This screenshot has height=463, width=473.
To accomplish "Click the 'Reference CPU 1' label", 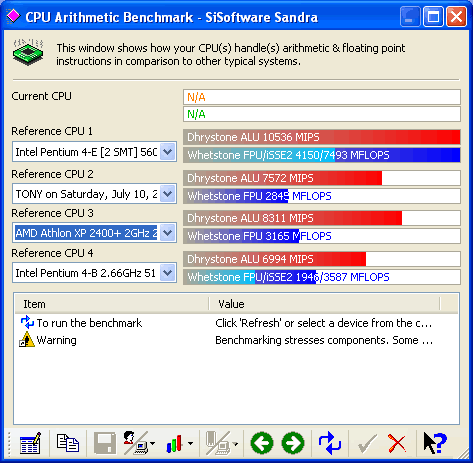I will click(x=52, y=131).
